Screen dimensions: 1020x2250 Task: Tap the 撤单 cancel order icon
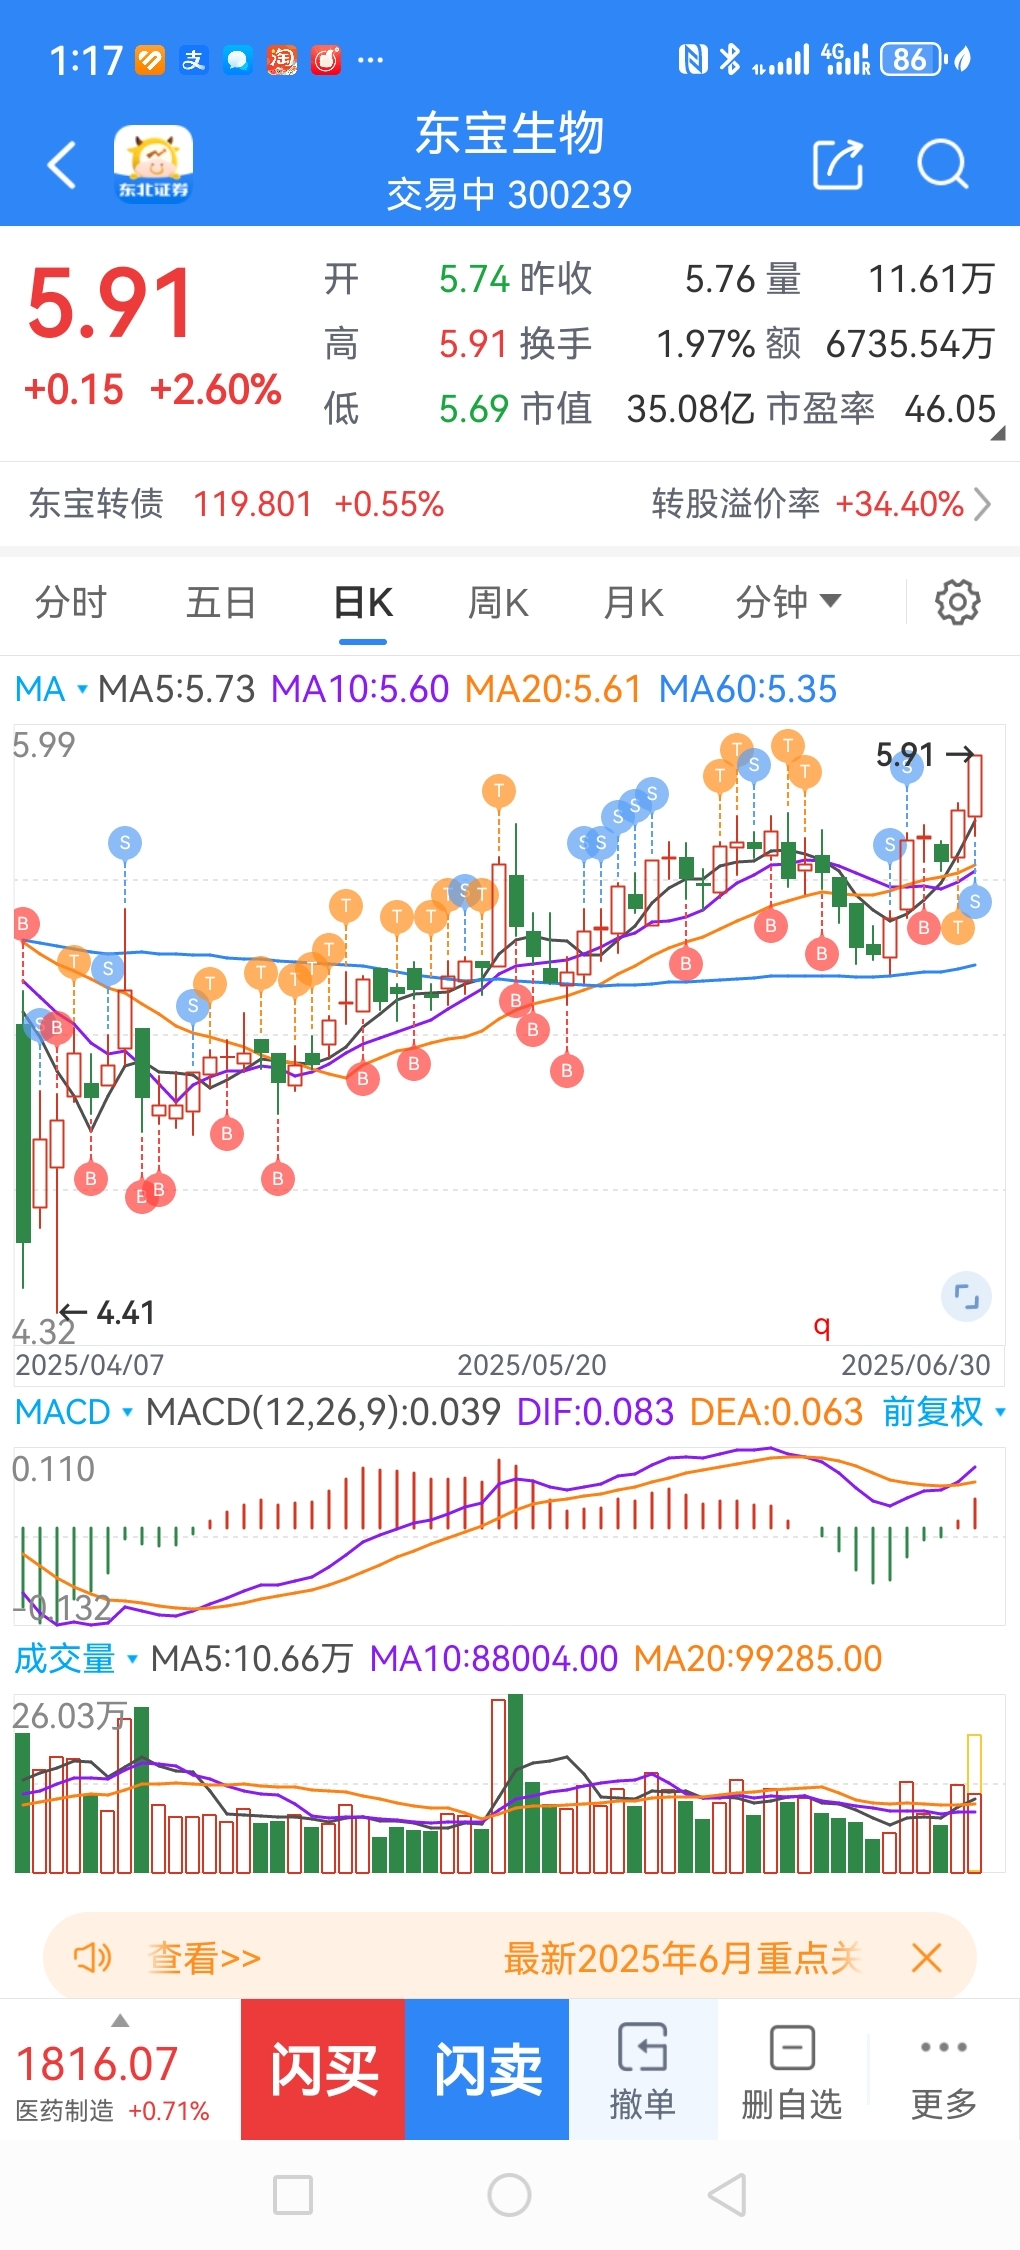pos(642,2046)
